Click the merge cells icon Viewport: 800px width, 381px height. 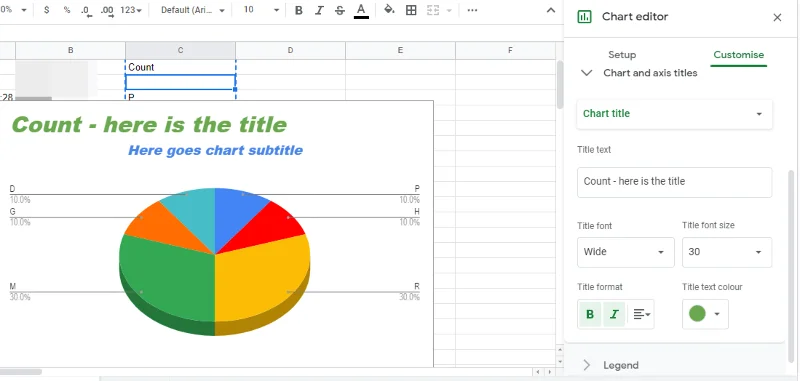[x=433, y=10]
